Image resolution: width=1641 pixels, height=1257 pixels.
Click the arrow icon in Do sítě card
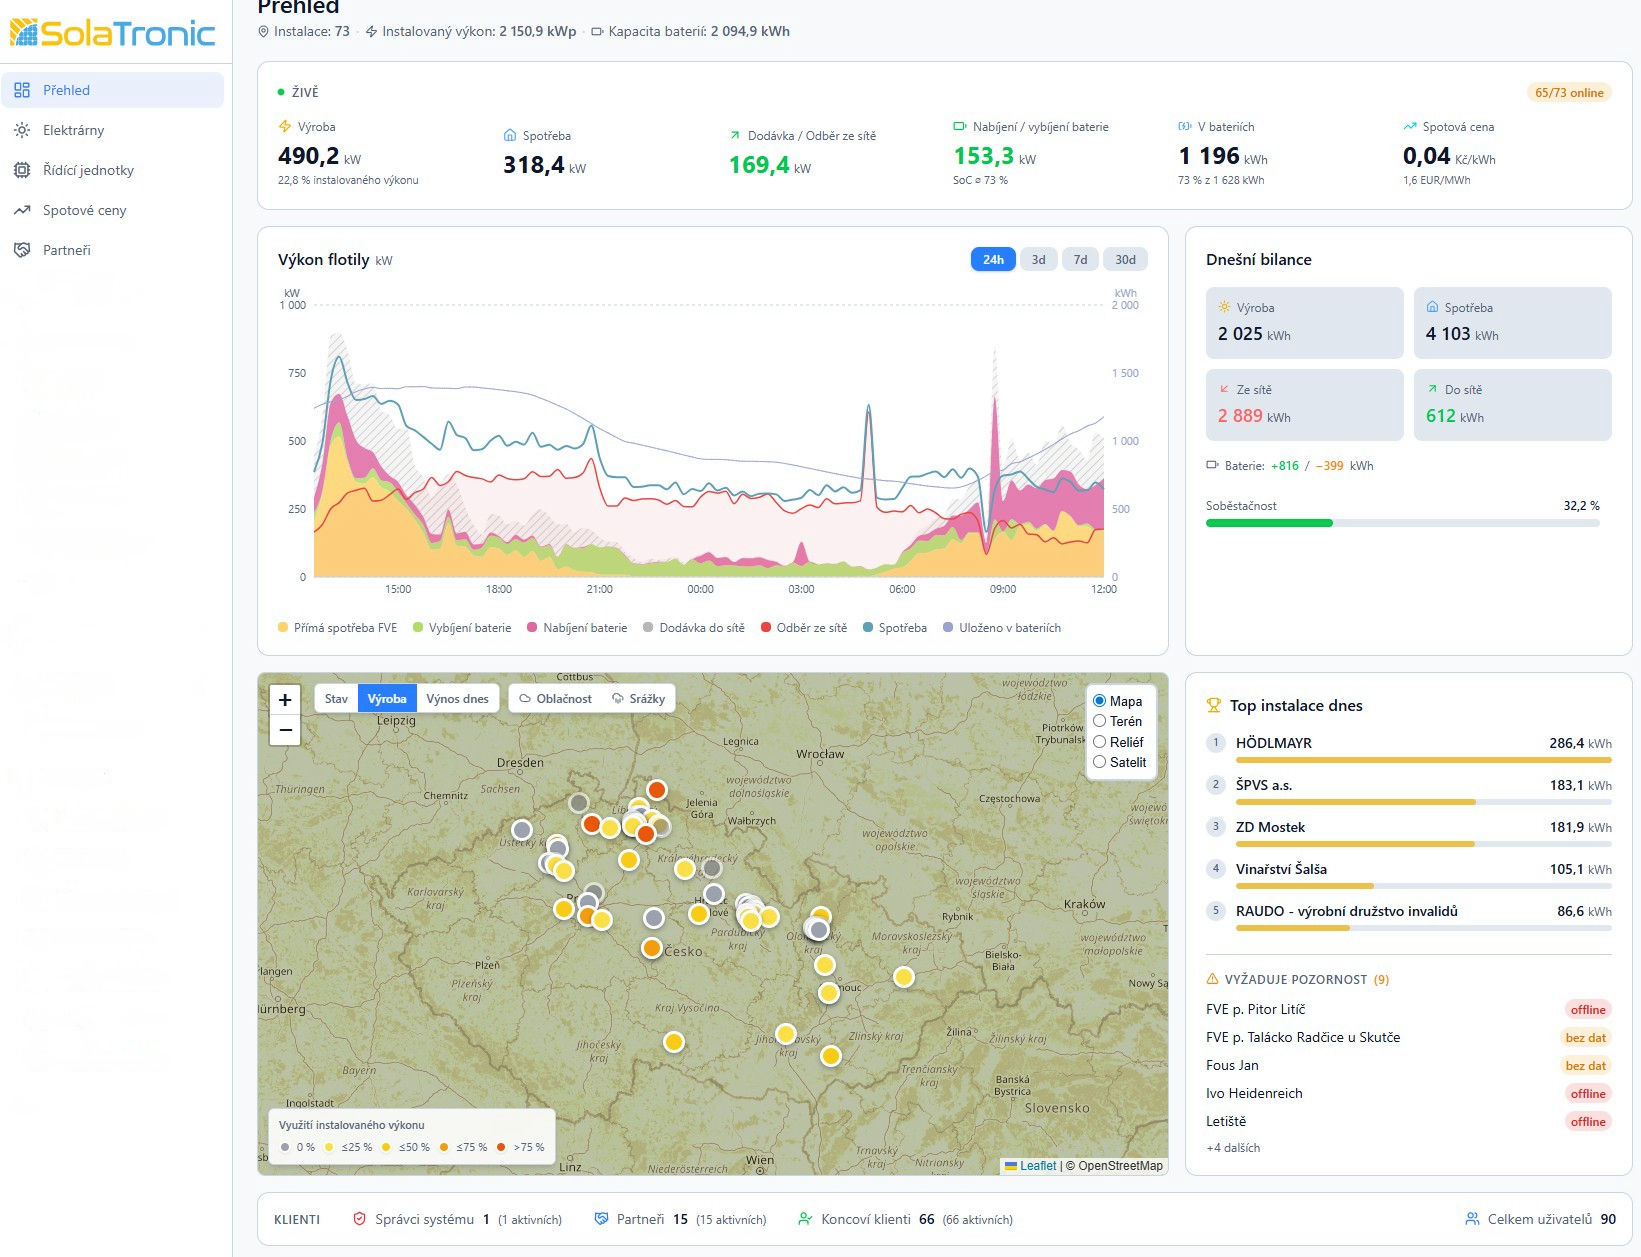click(x=1432, y=389)
